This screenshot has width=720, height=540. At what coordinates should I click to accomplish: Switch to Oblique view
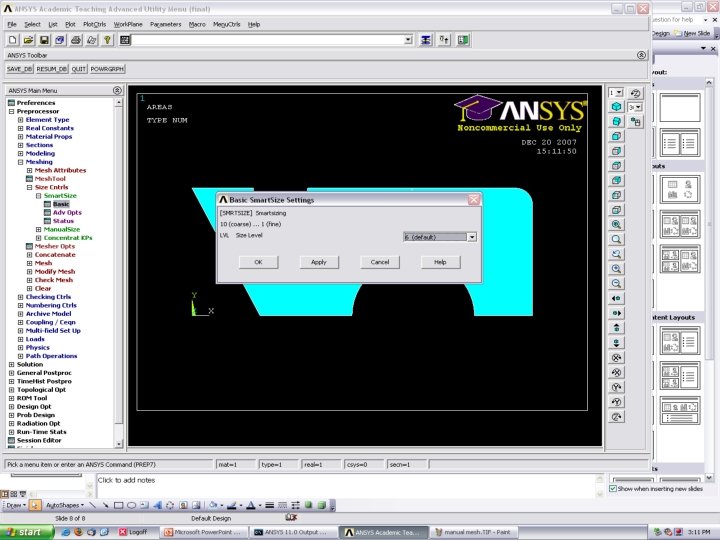point(617,121)
